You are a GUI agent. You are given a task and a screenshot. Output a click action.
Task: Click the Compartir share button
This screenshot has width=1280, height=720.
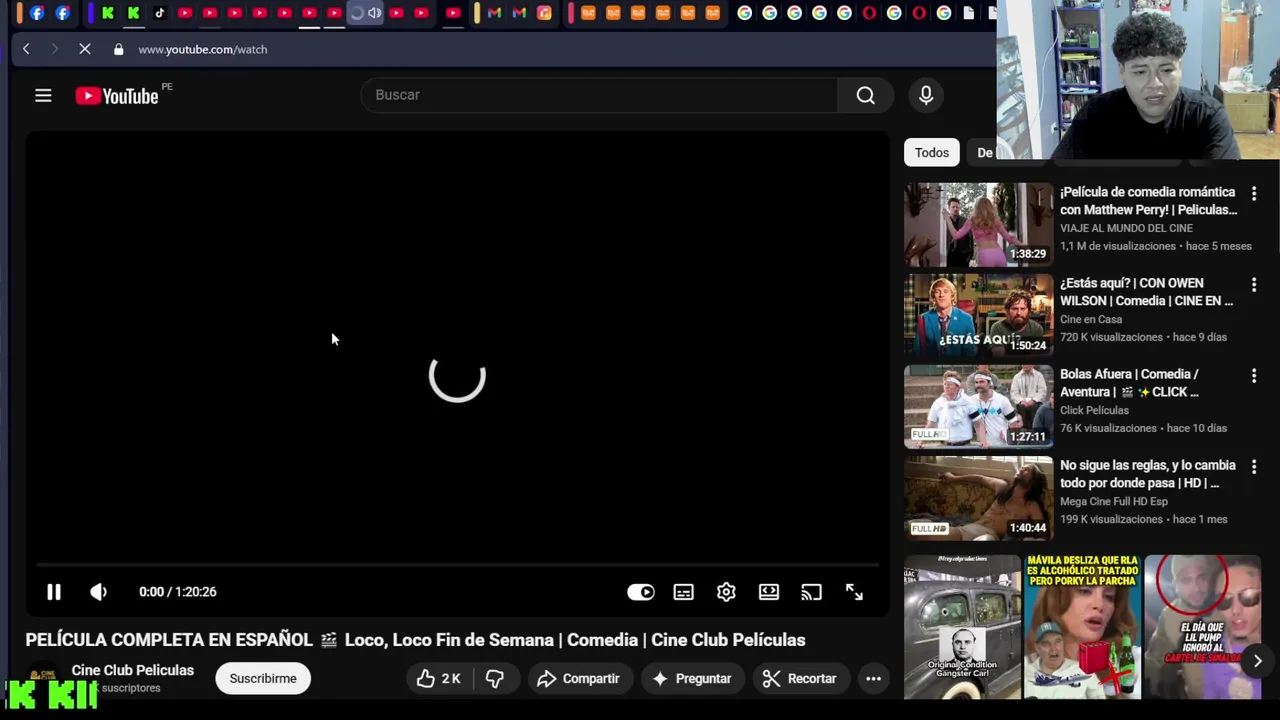(579, 678)
